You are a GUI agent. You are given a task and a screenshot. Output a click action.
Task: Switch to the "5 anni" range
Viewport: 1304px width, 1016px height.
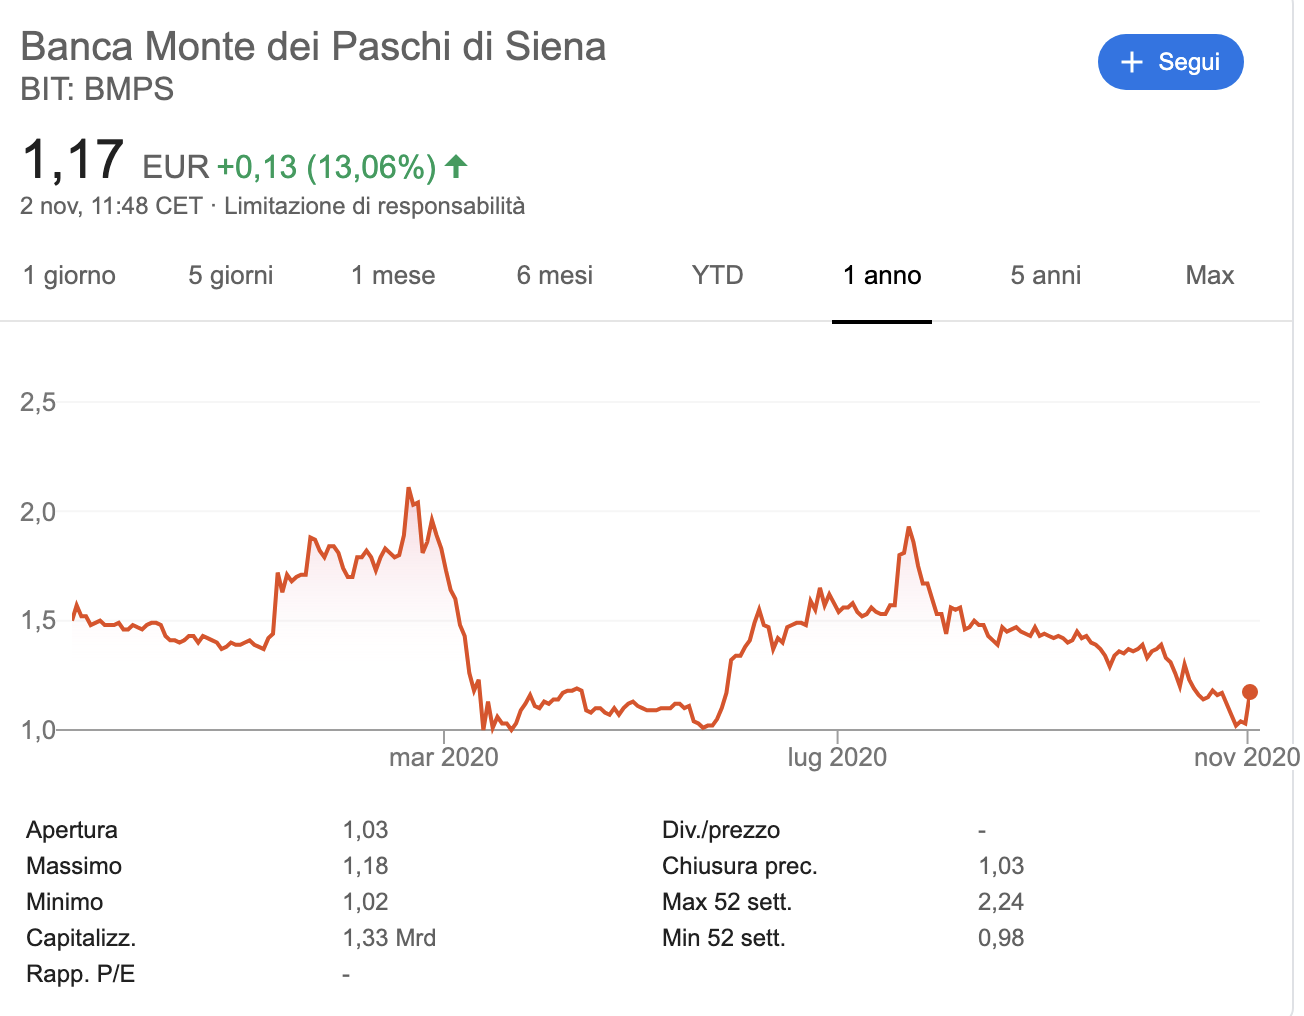[x=1045, y=275]
